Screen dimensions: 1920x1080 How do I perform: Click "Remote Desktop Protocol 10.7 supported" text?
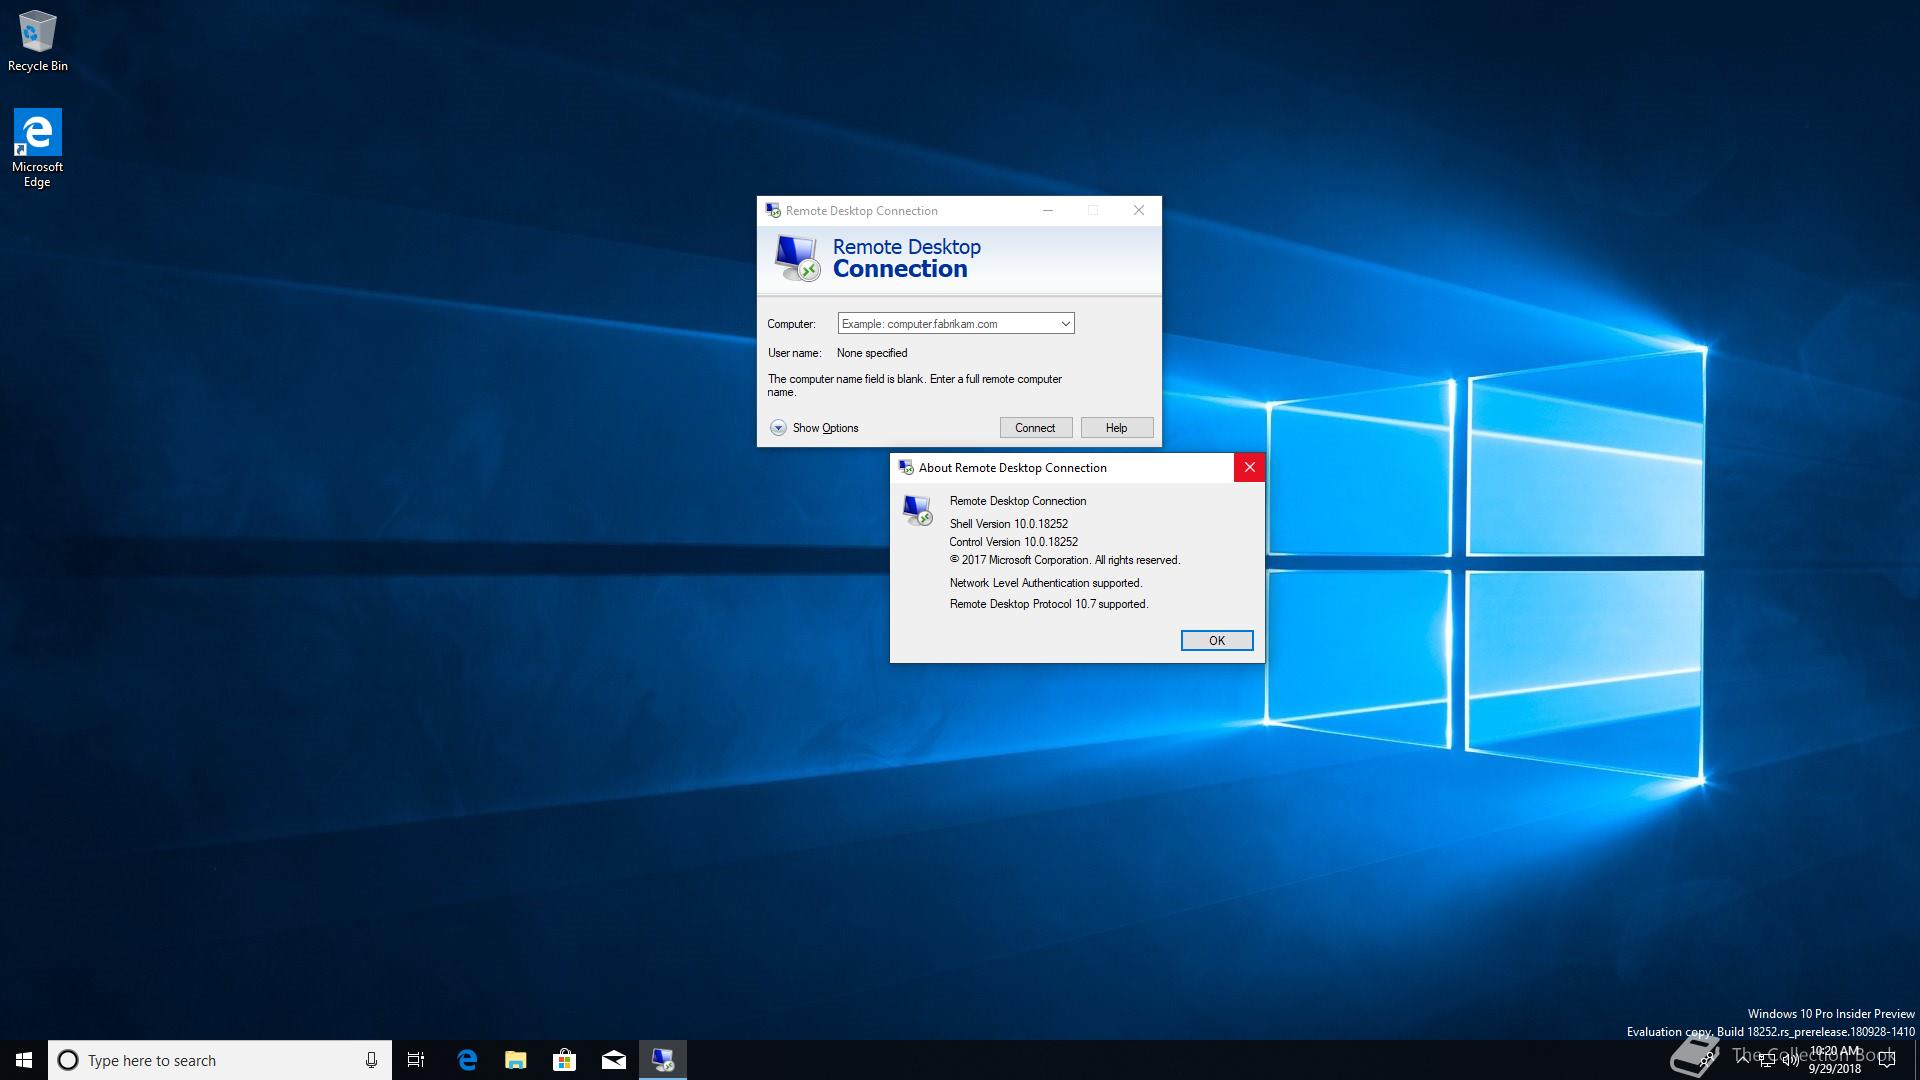pyautogui.click(x=1048, y=603)
